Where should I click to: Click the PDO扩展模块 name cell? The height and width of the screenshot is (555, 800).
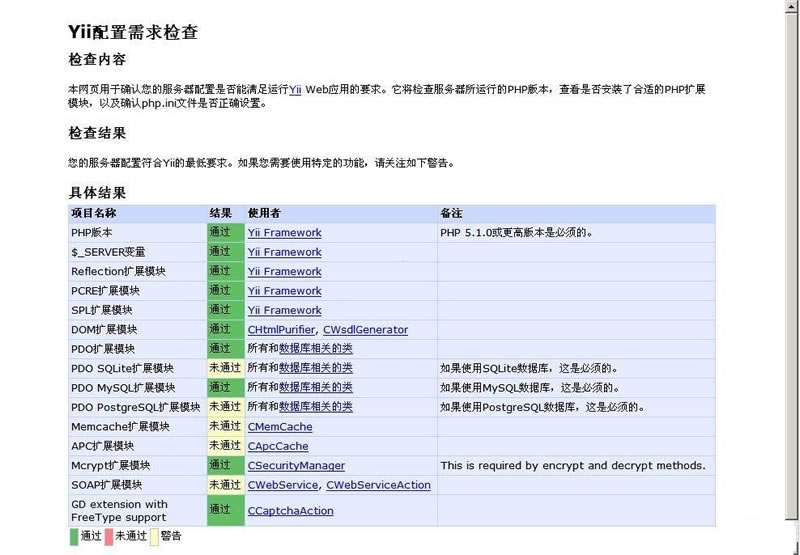[137, 349]
